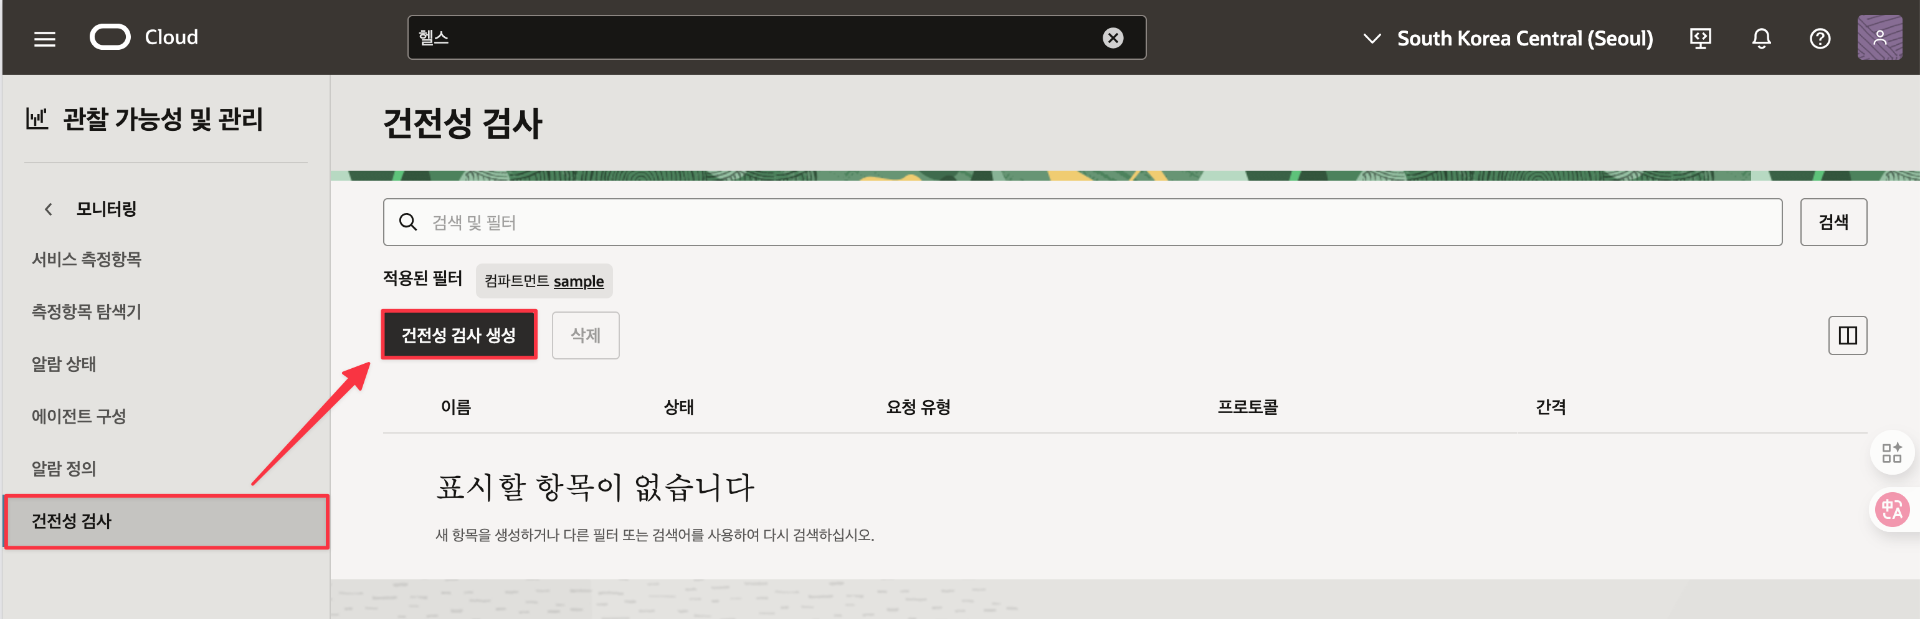1920x619 pixels.
Task: Clear the top search box text
Action: [1112, 38]
